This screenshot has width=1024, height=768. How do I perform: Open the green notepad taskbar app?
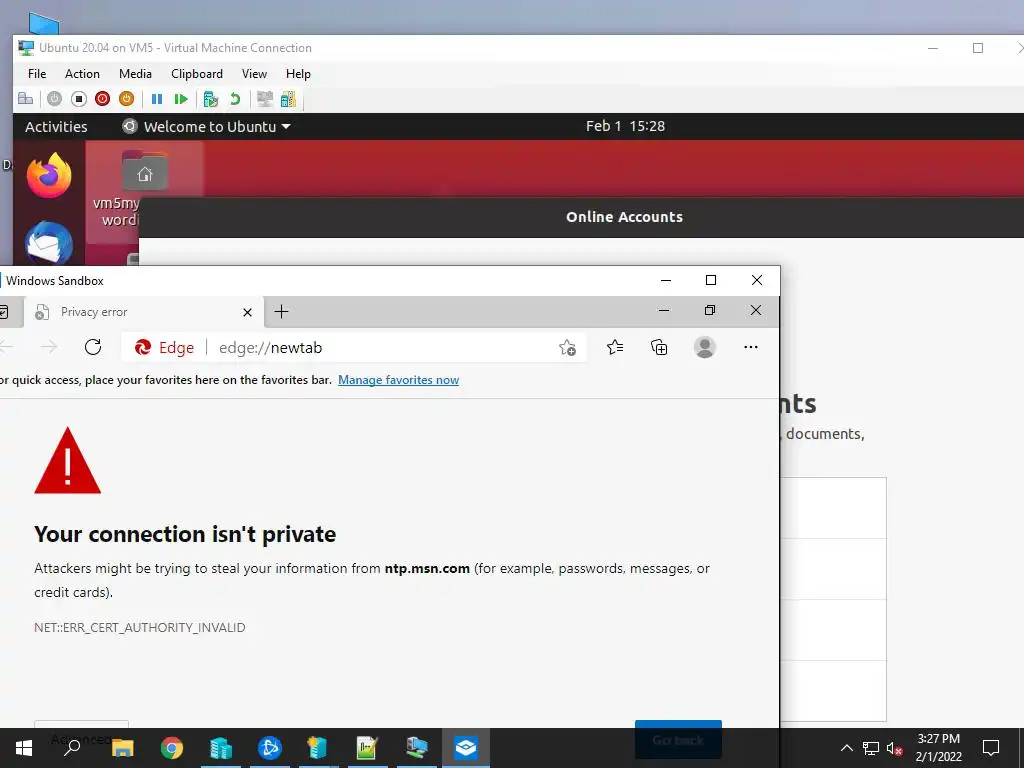pyautogui.click(x=367, y=748)
